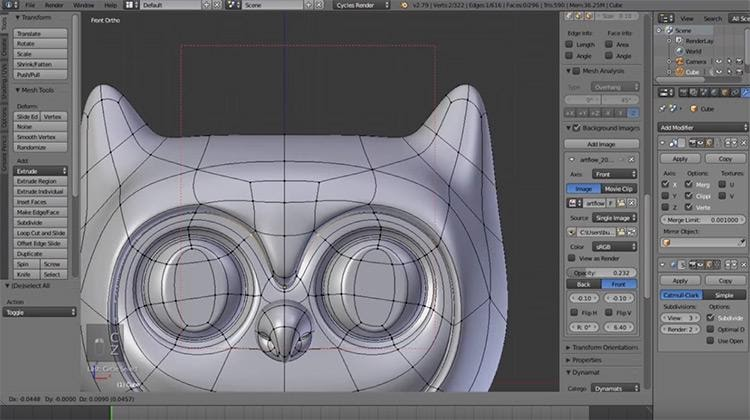Open the Extrude dropdown
Viewport: 750px width, 420px height.
40,171
